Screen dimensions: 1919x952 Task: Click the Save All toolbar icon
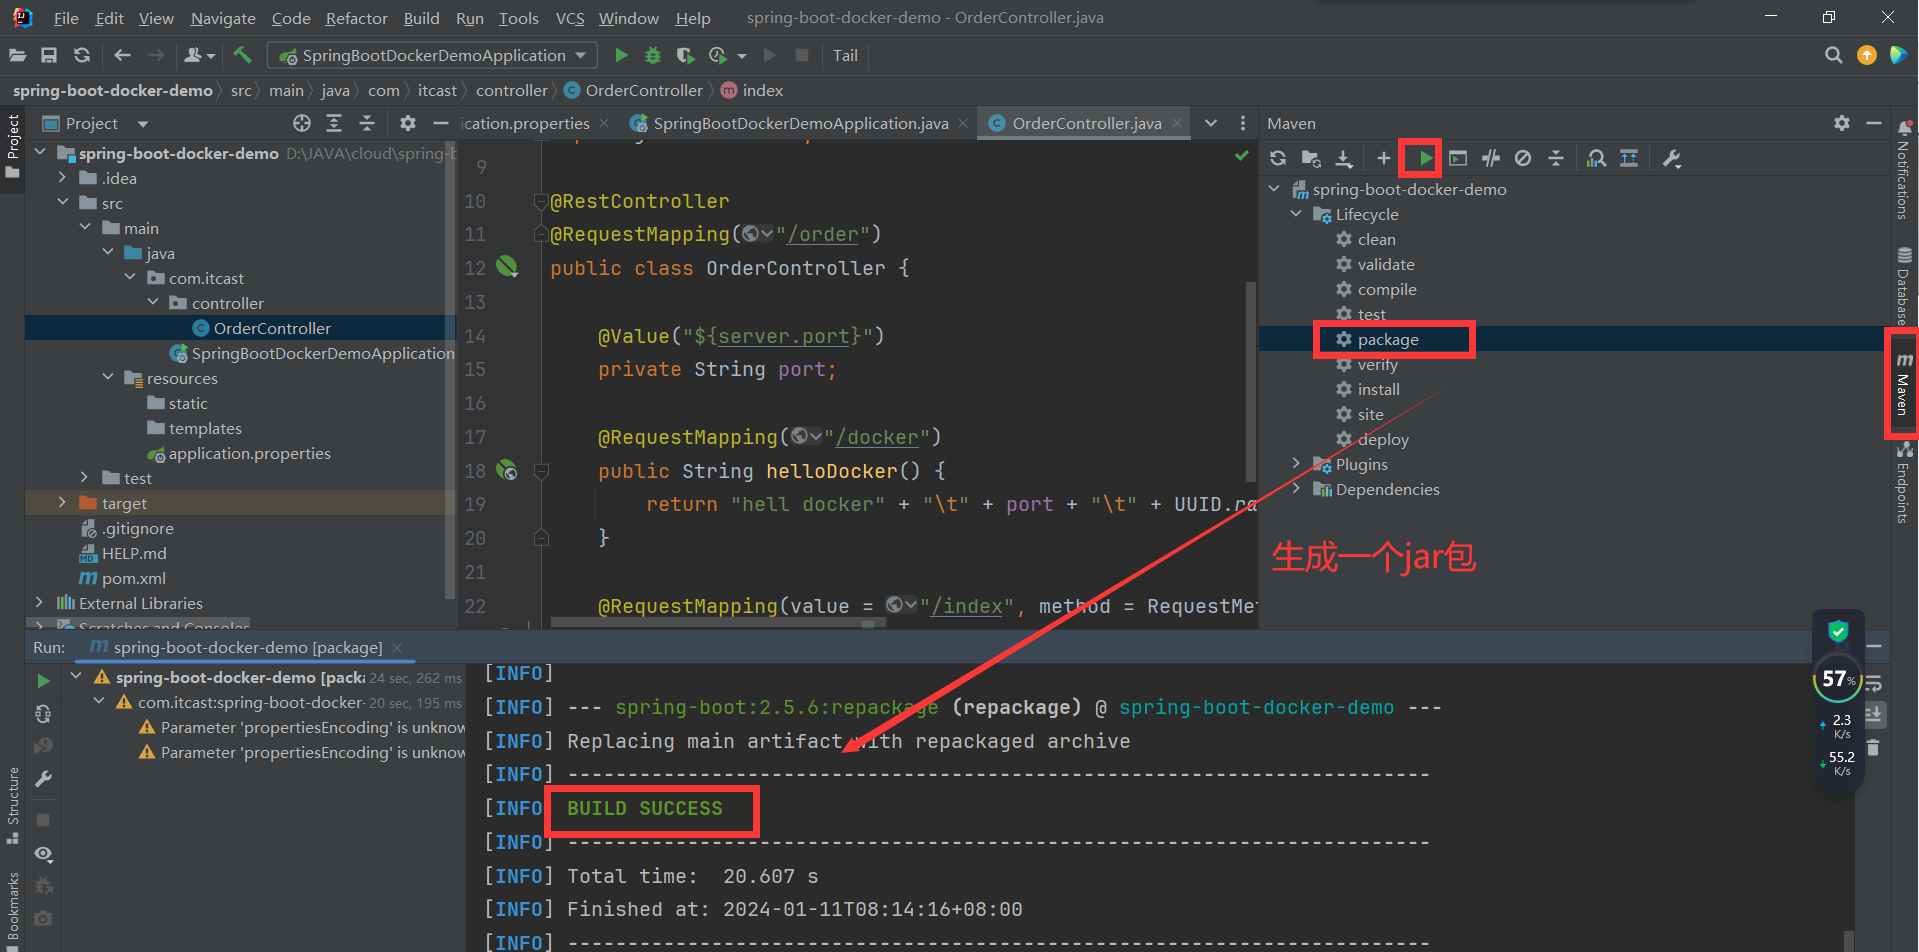point(49,55)
